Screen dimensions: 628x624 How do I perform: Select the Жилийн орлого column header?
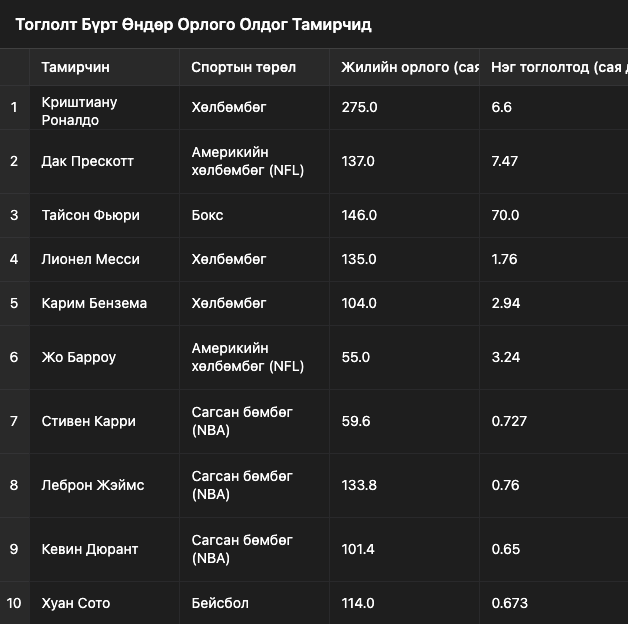[405, 67]
